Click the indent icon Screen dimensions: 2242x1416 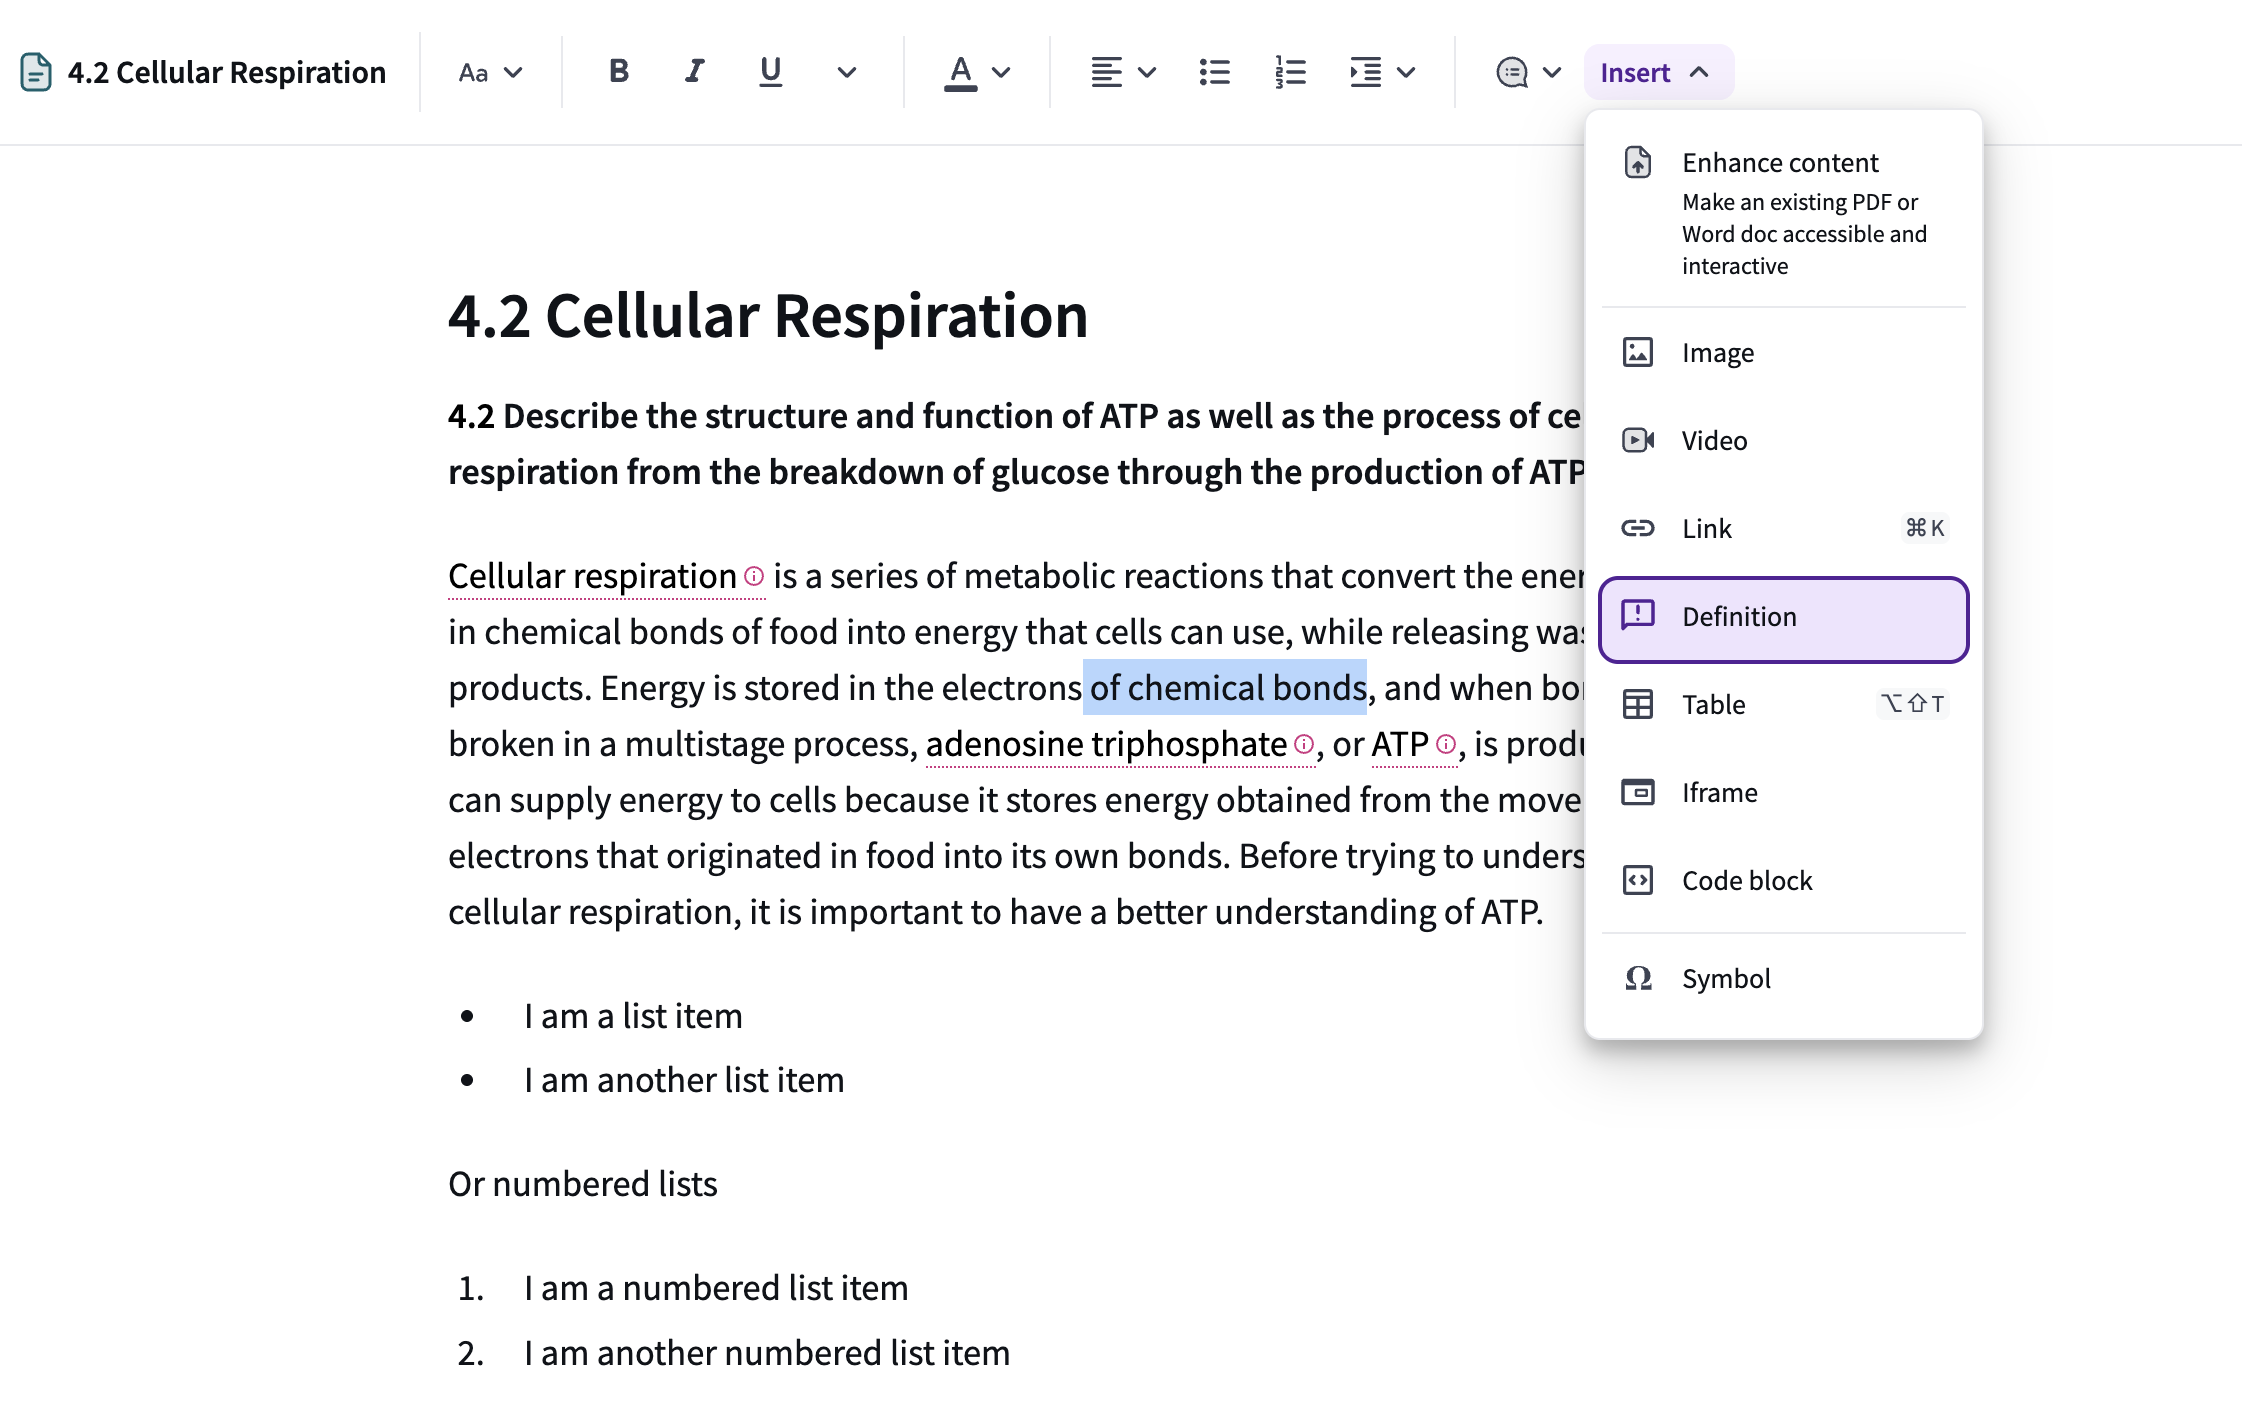(1365, 72)
